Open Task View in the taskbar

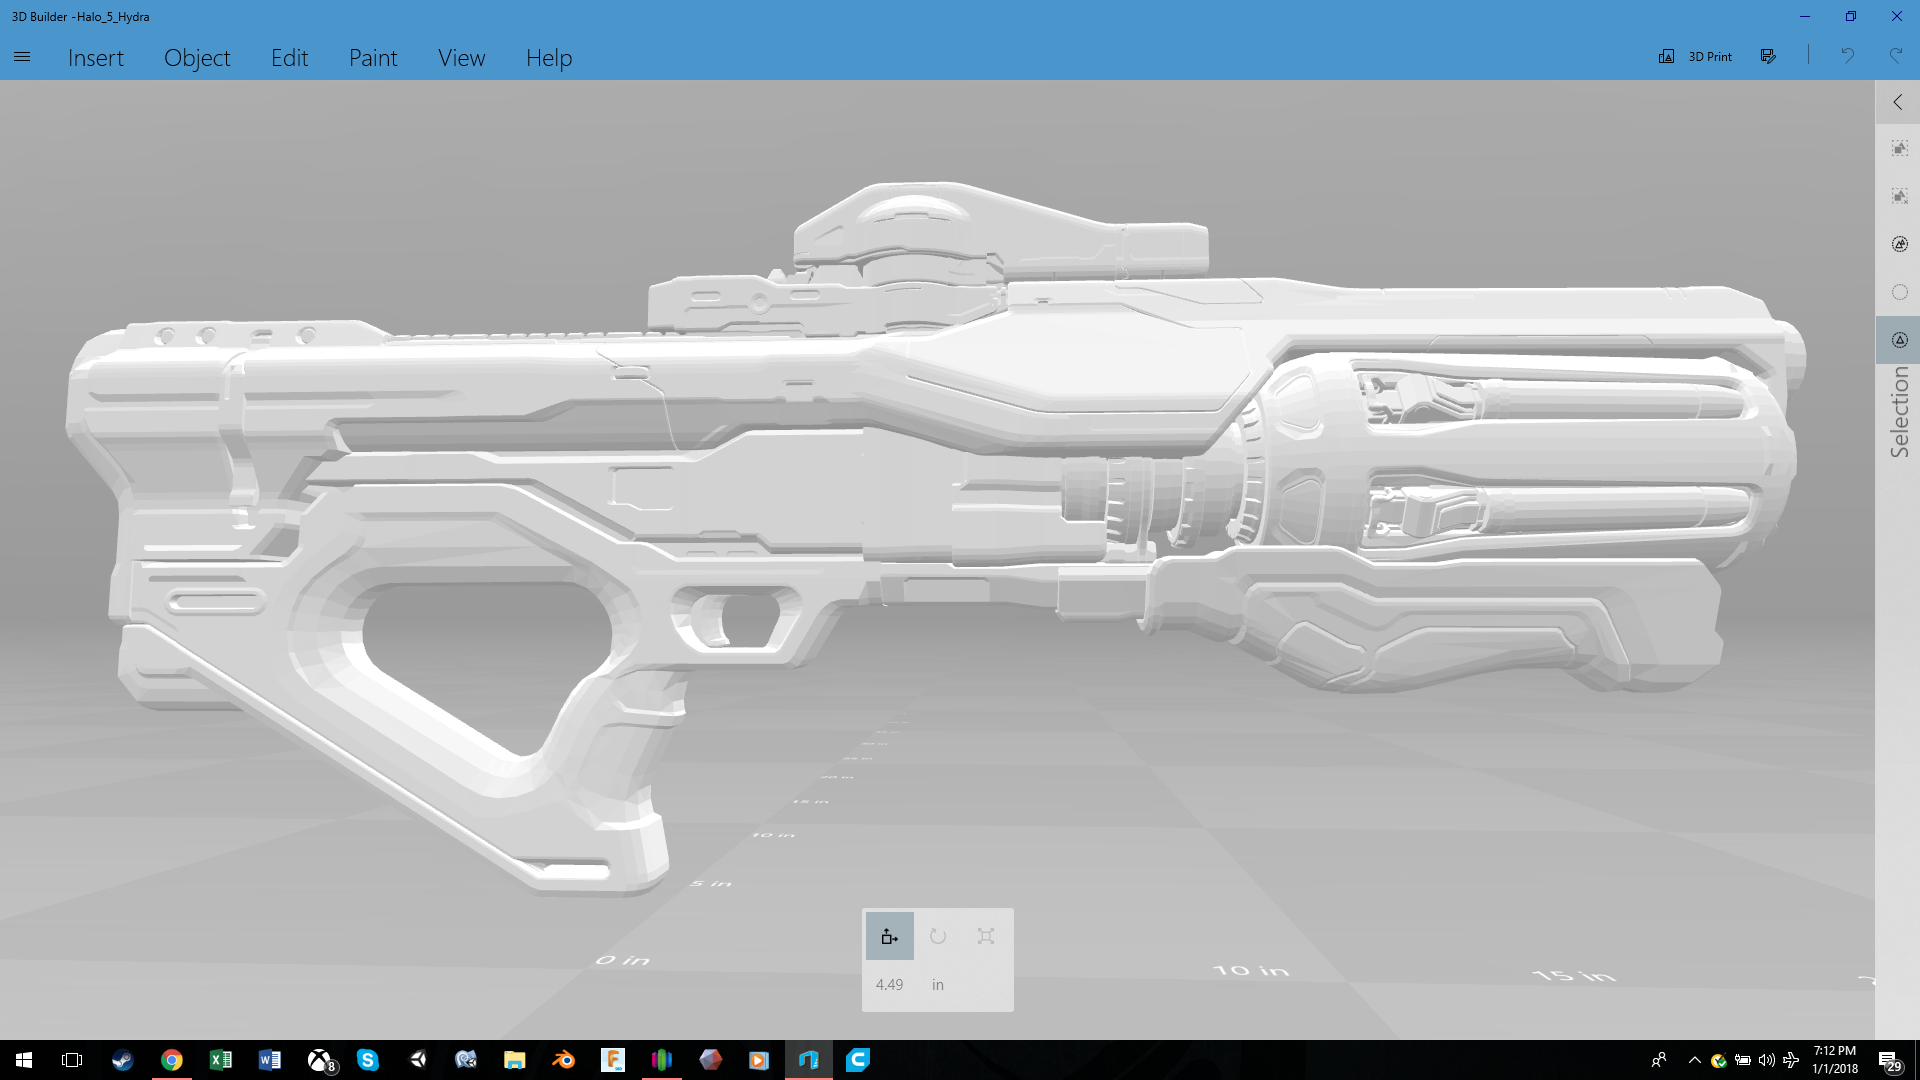[x=72, y=1060]
